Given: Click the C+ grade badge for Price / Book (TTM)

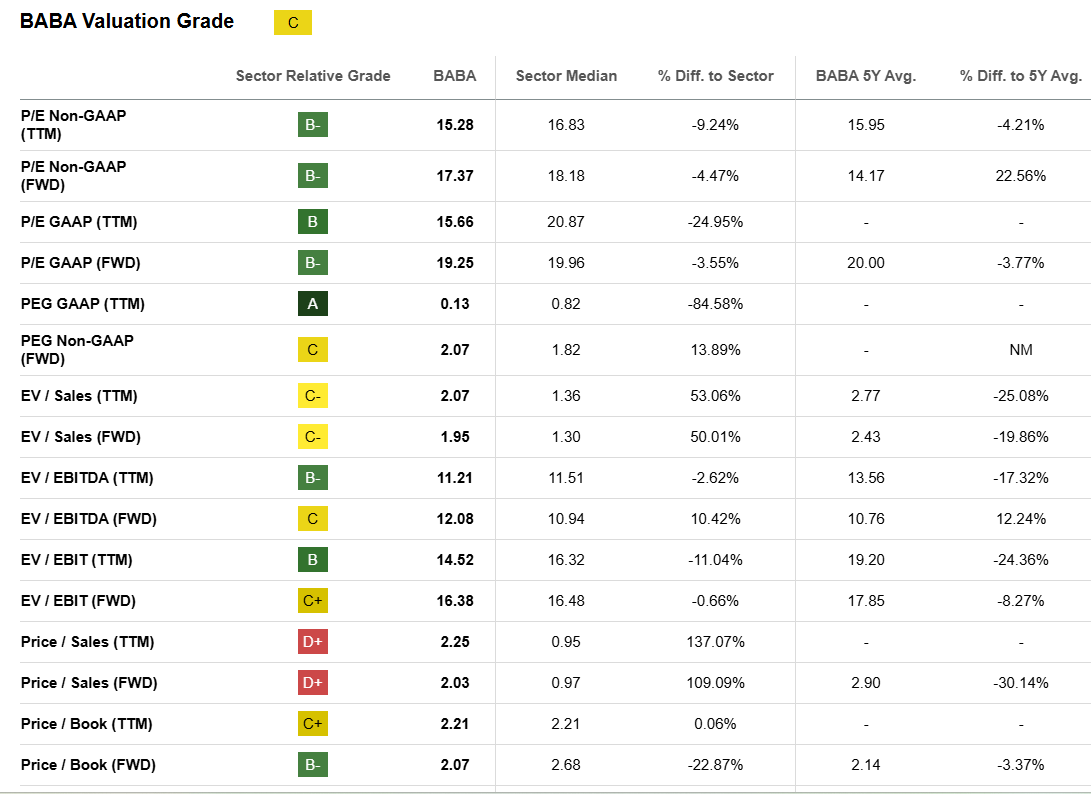Looking at the screenshot, I should 313,724.
